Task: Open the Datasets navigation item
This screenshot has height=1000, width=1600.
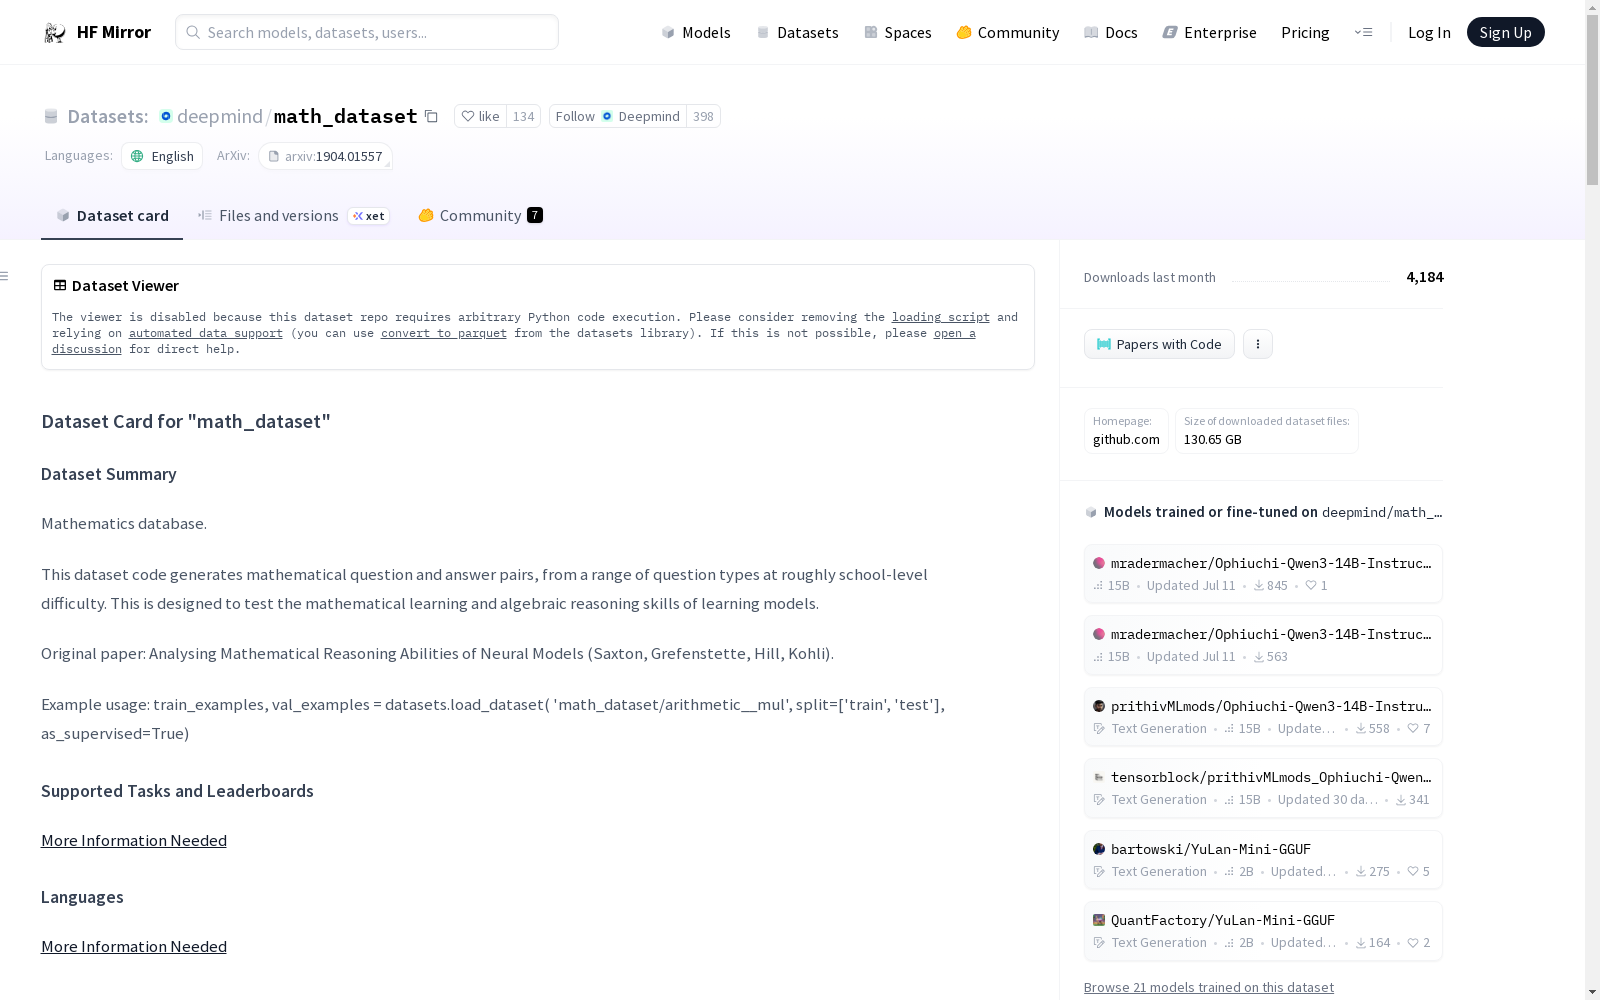Action: click(797, 32)
